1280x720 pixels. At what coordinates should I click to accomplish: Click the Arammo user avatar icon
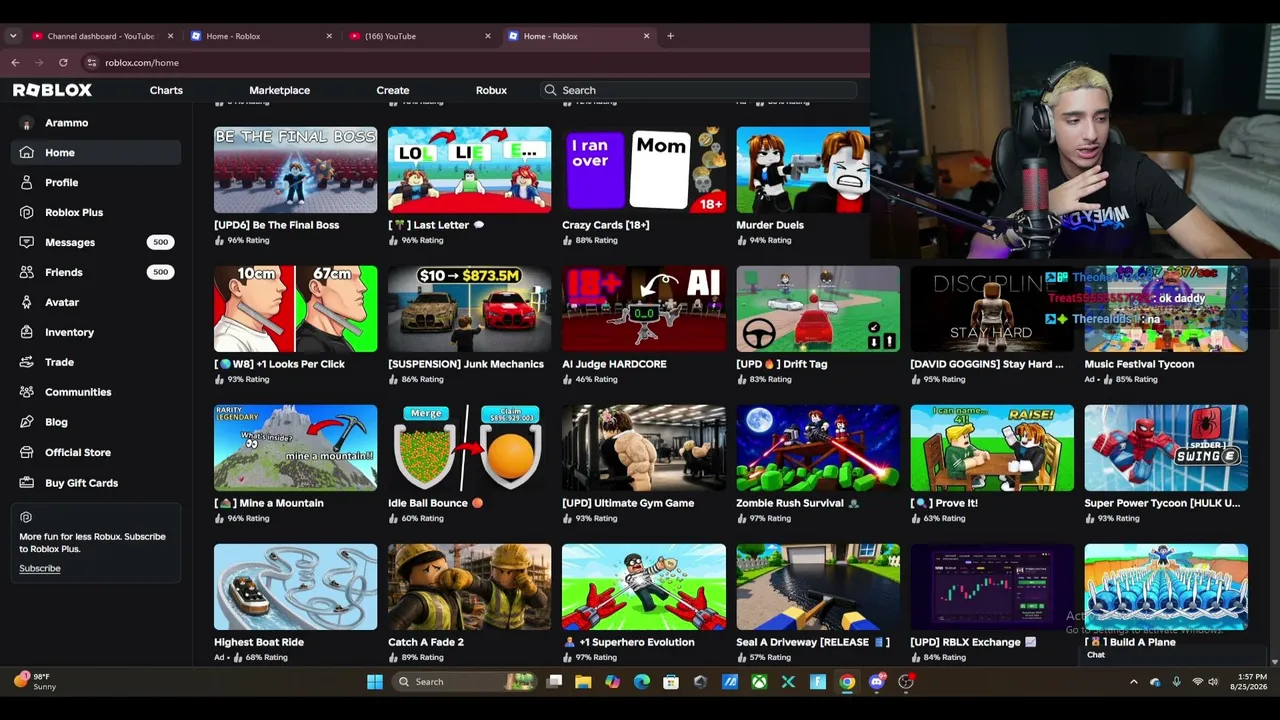click(x=26, y=122)
